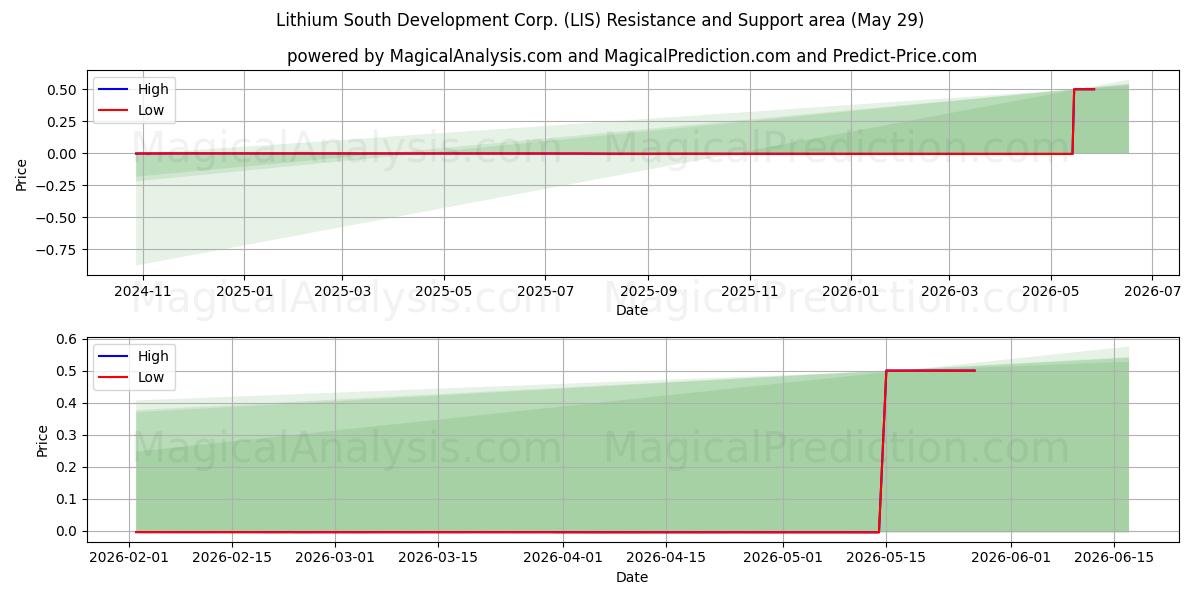Click the 2026-05-15 date tick label
Image resolution: width=1200 pixels, height=600 pixels.
886,558
